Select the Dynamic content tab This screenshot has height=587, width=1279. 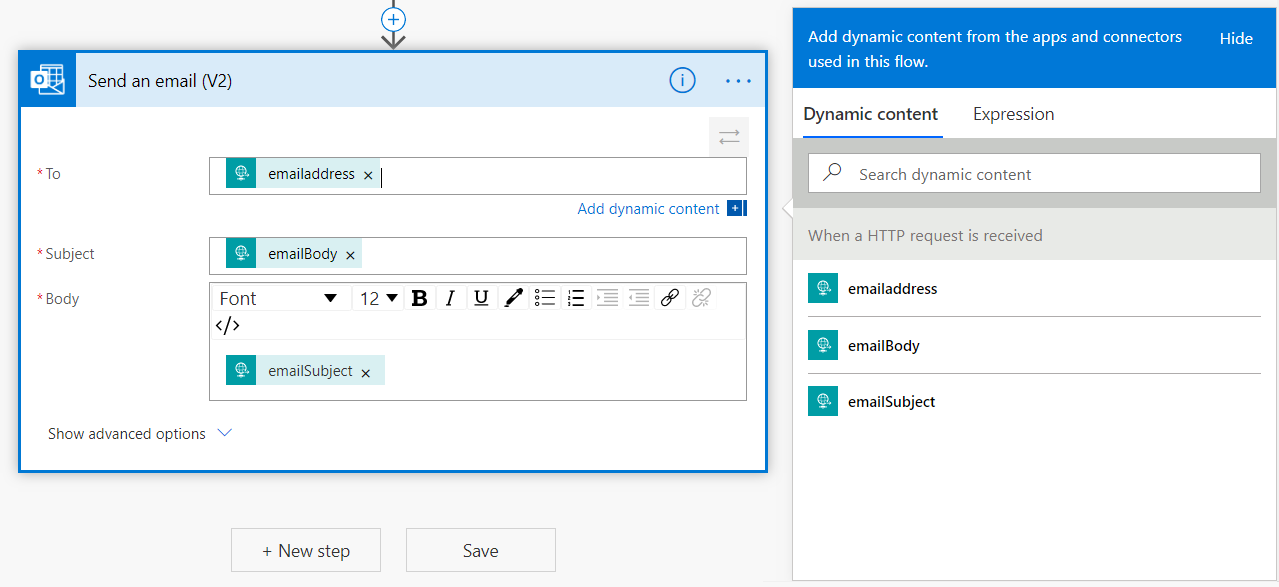click(870, 114)
